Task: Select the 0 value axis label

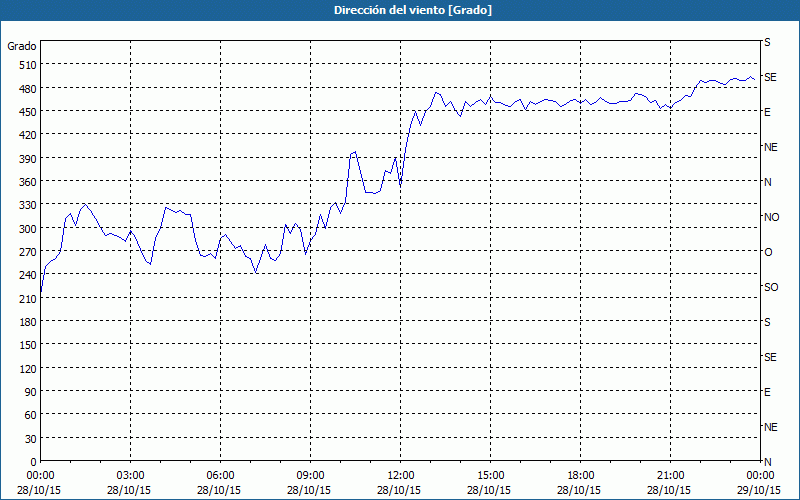Action: pos(34,462)
